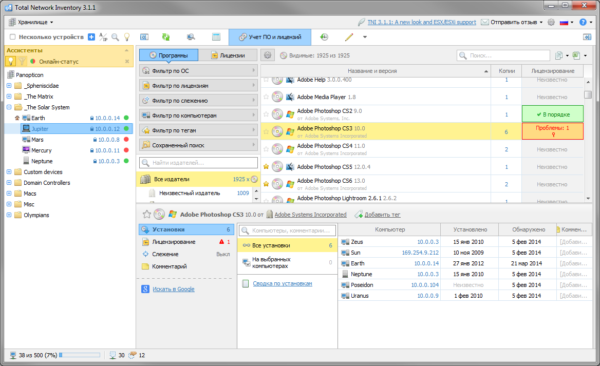Select Установки section in details
The image size is (600, 366).
(186, 229)
